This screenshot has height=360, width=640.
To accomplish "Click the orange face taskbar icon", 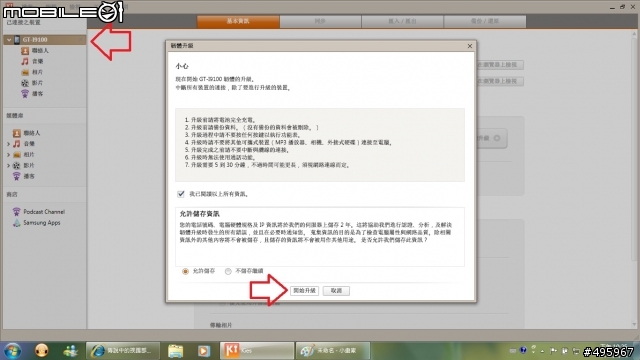I will click(x=41, y=351).
